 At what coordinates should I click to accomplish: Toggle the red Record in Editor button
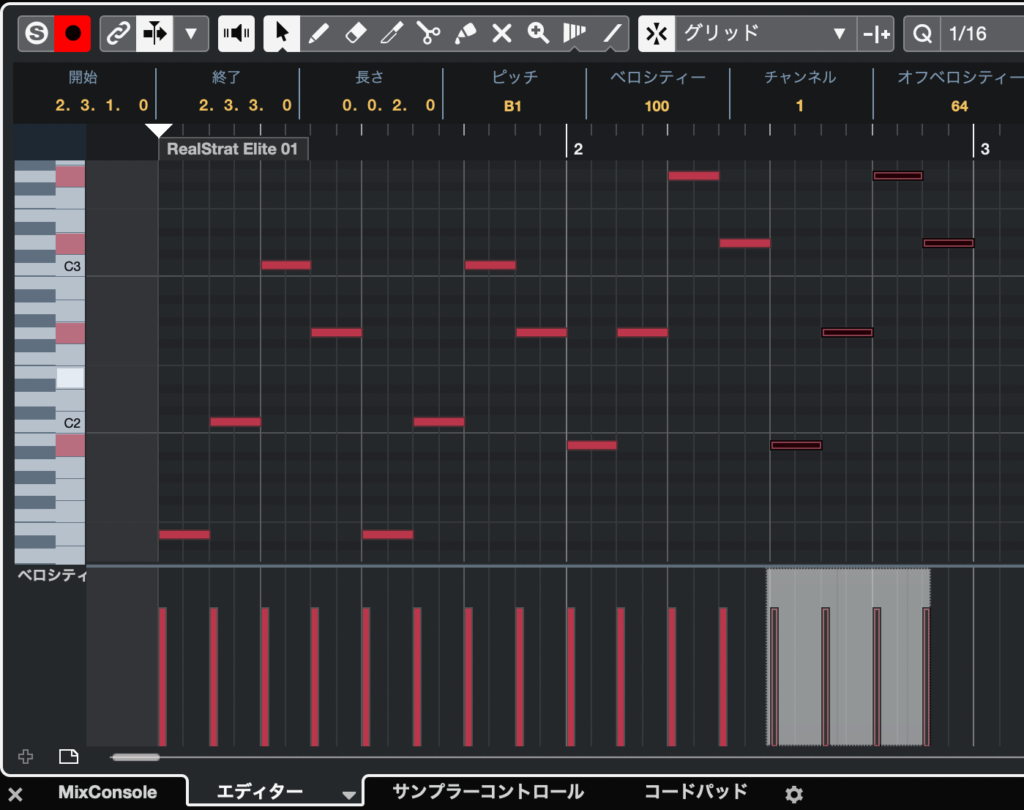point(72,34)
